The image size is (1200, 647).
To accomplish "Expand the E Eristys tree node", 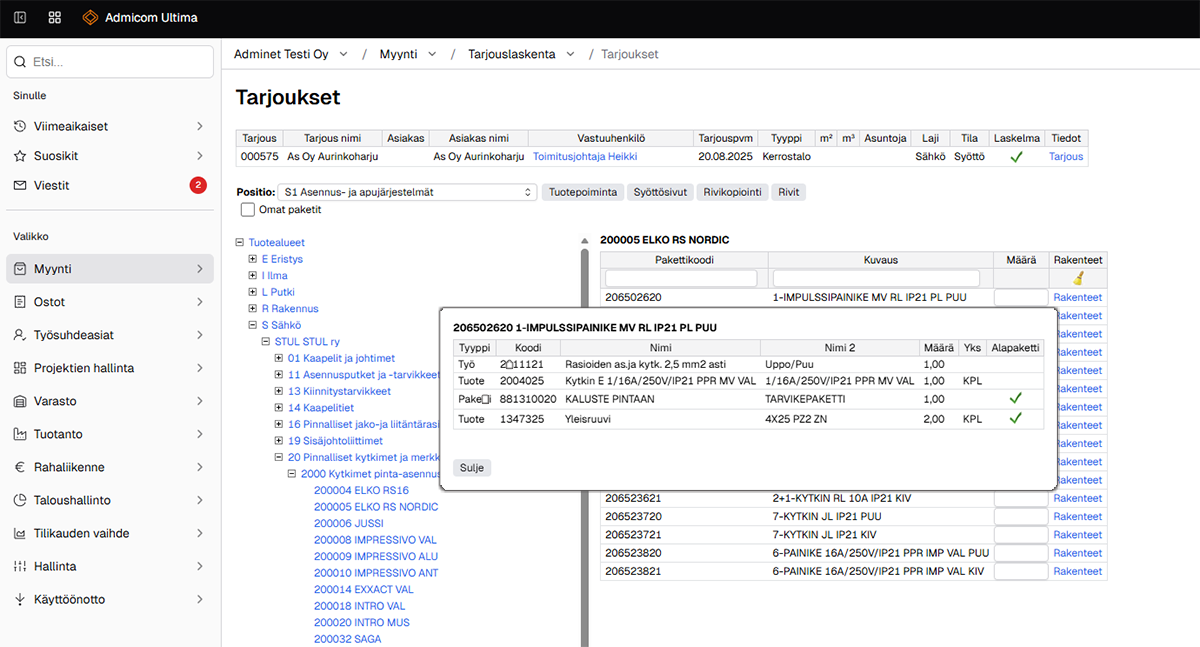I will point(253,259).
